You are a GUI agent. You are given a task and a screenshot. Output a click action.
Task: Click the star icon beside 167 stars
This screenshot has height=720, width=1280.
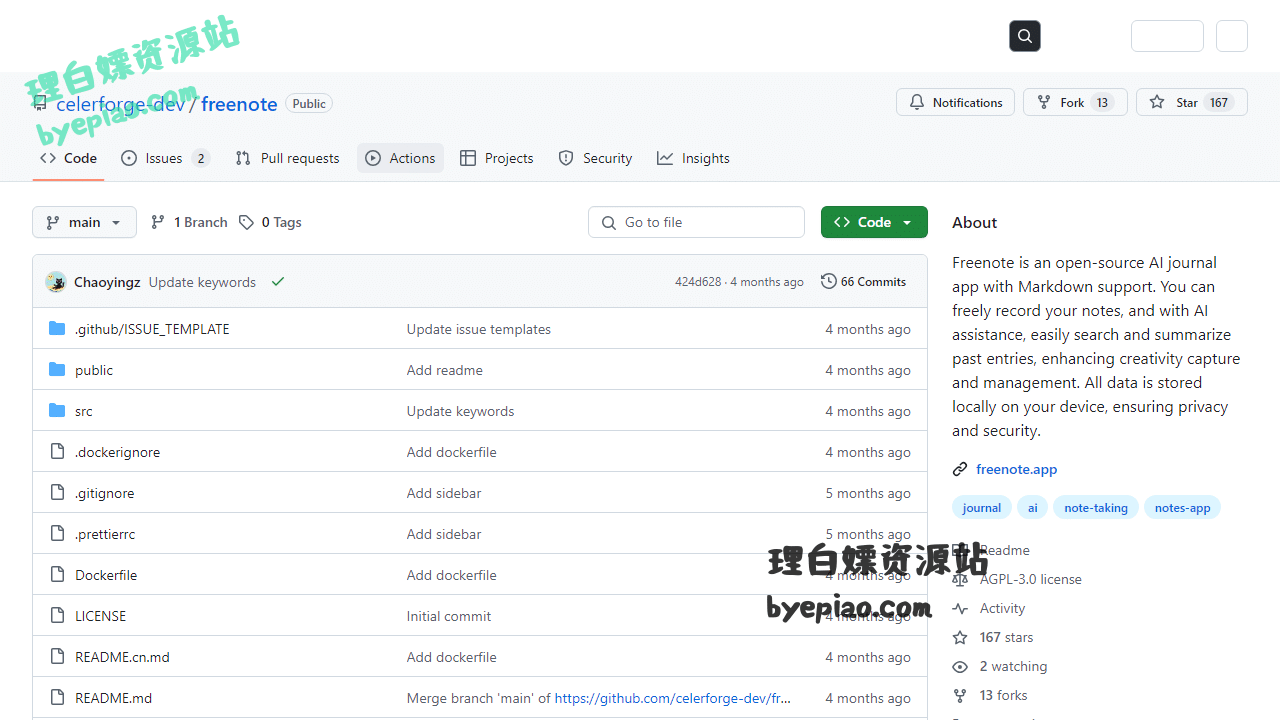(960, 637)
